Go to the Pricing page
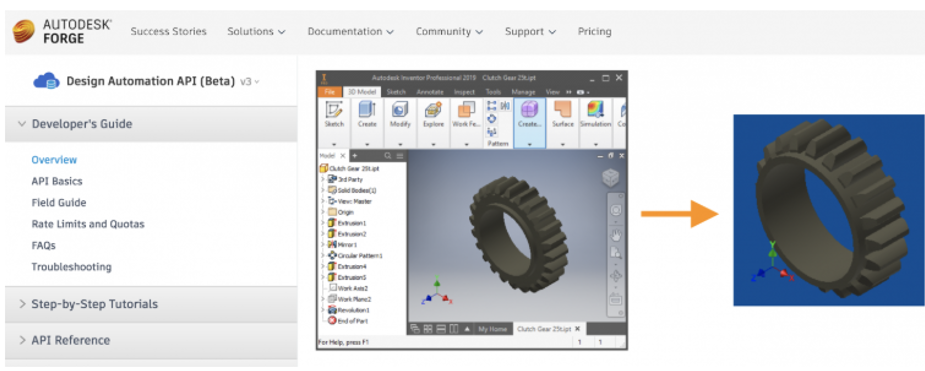 click(x=595, y=31)
